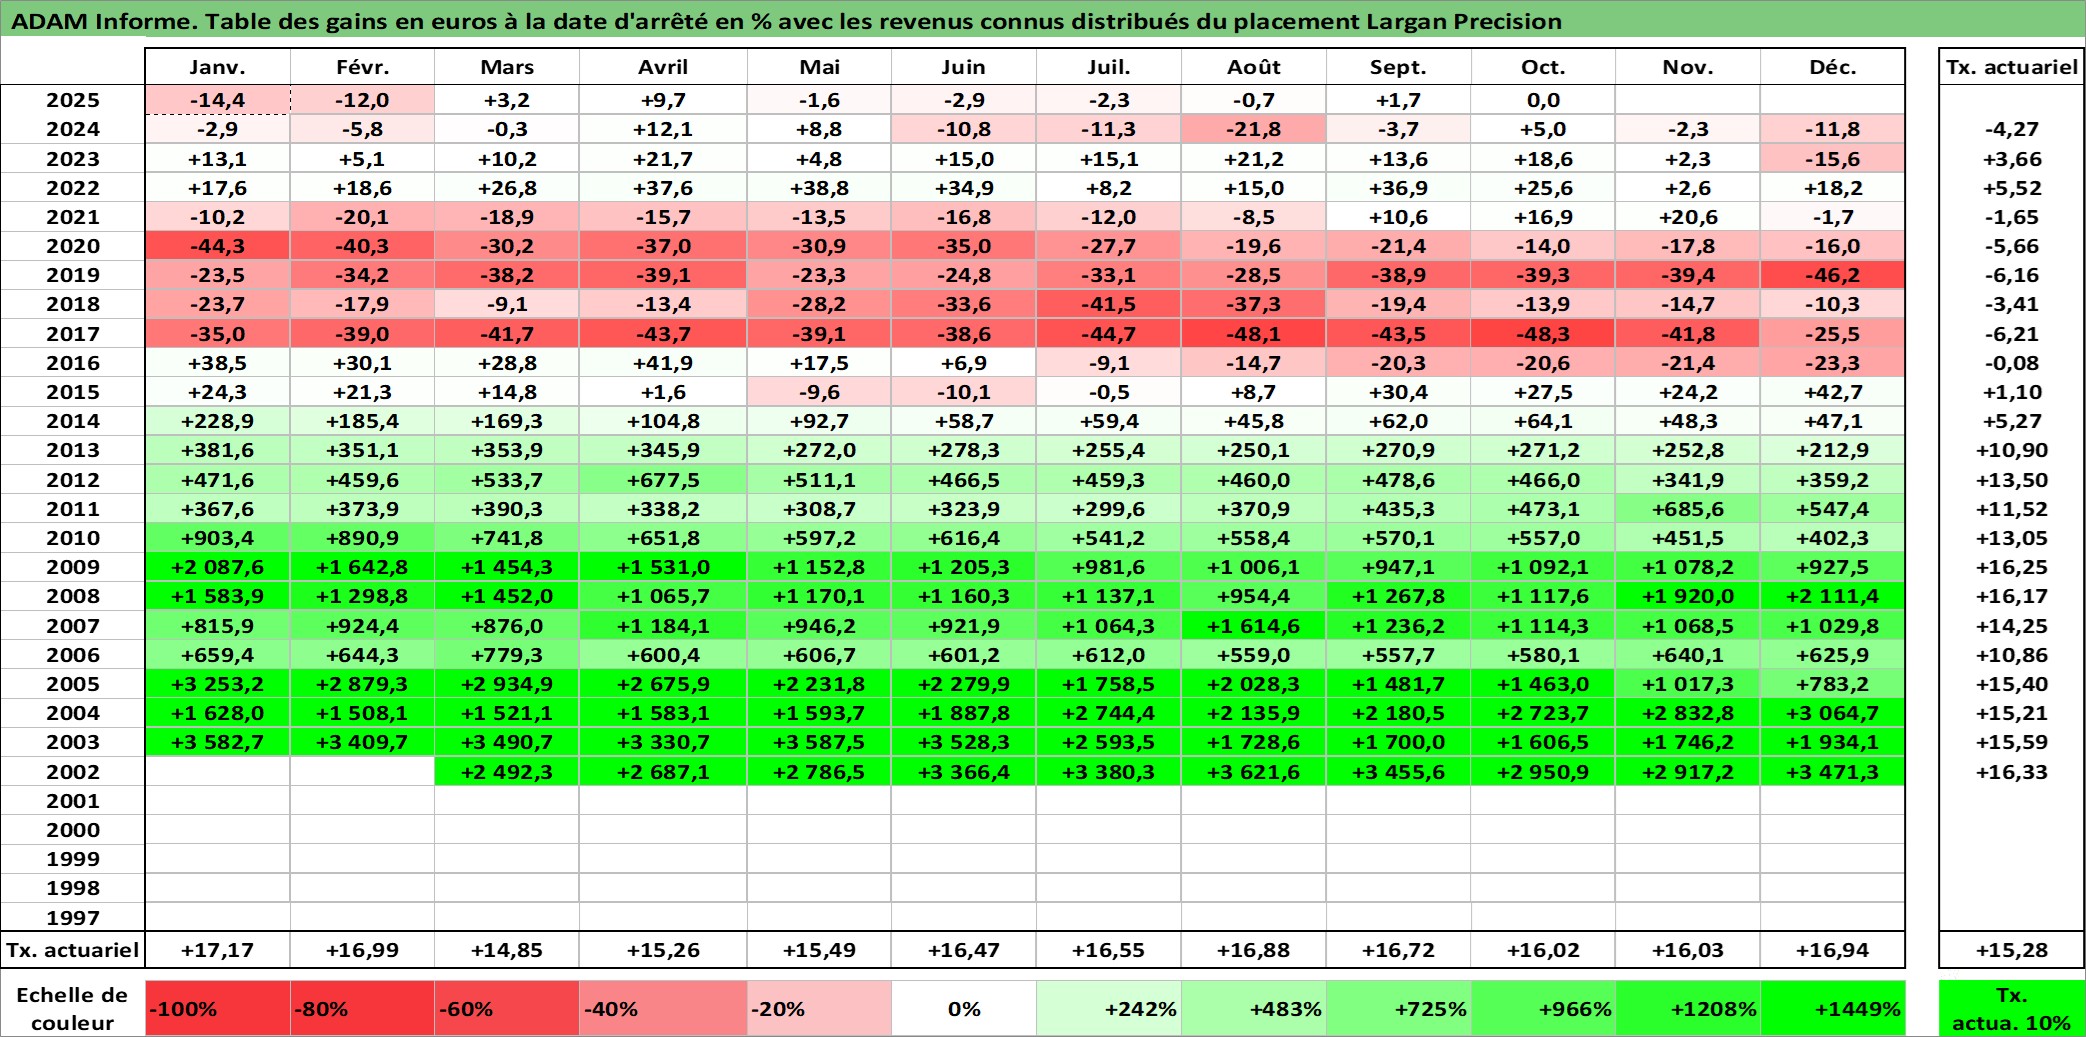Select the cell showing +677,5
The width and height of the screenshot is (2086, 1037).
pyautogui.click(x=663, y=480)
